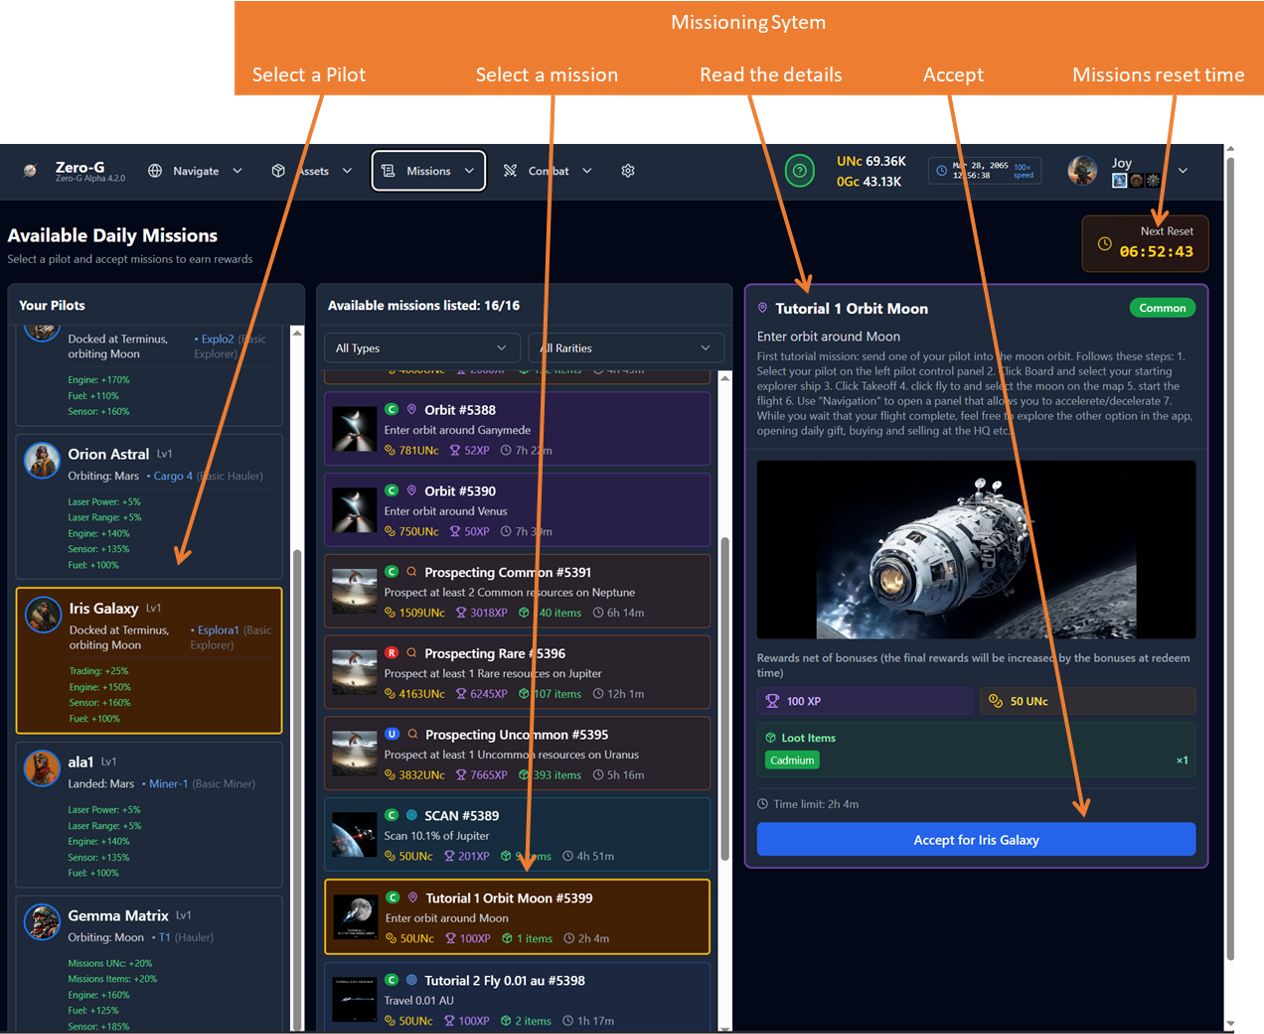Click the 100x speed indicator

coord(1023,171)
